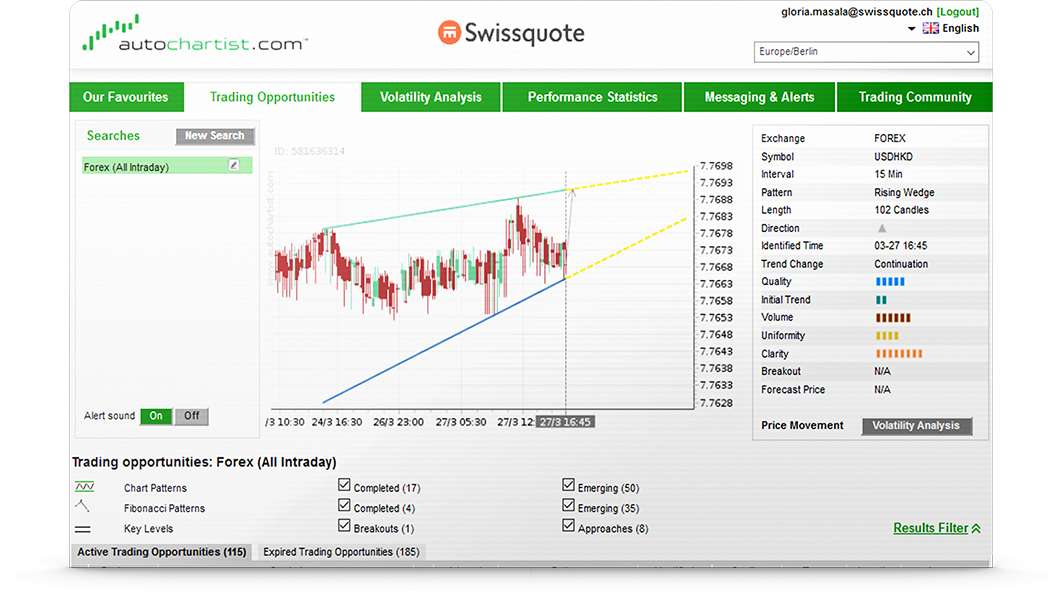Click the Direction up-arrow indicator
Image resolution: width=1062 pixels, height=594 pixels.
(x=882, y=228)
